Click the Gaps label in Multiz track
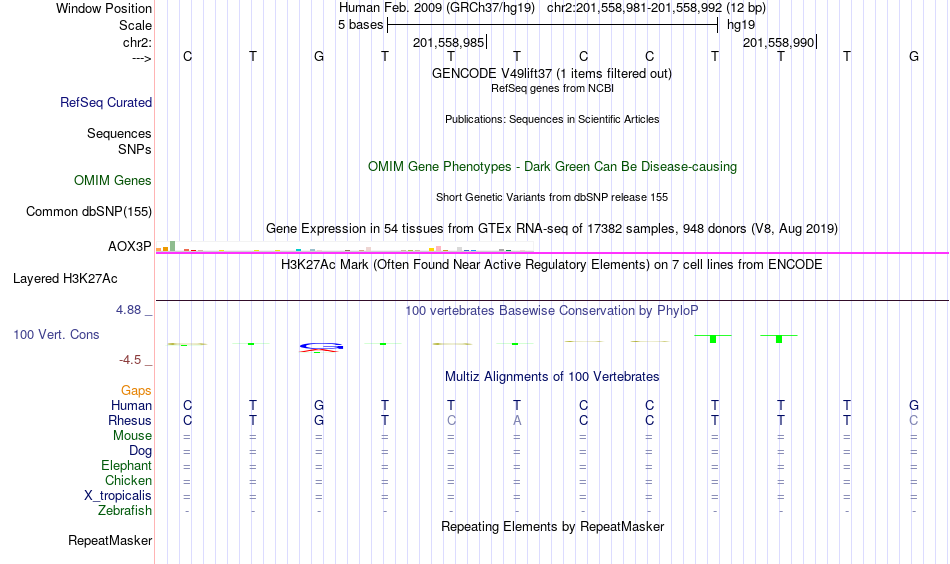 coord(136,391)
